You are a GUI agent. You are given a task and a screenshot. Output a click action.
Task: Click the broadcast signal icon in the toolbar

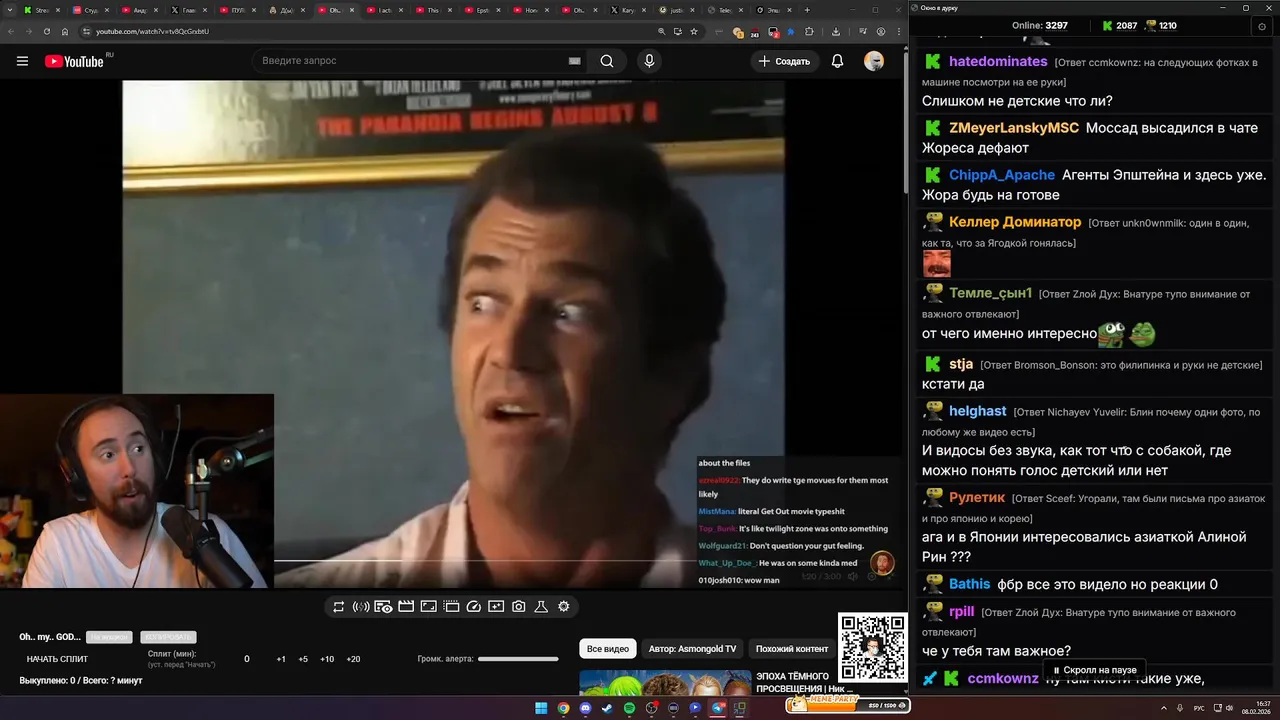[x=361, y=607]
